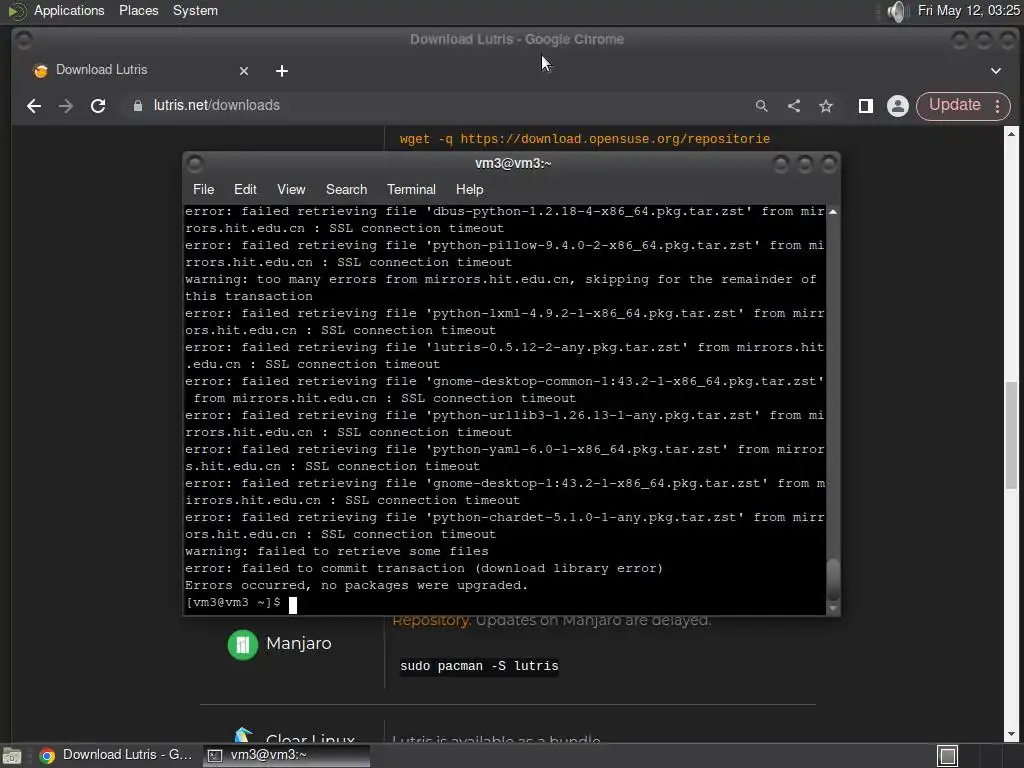
Task: Click the wget opensuse command line
Action: click(x=584, y=138)
